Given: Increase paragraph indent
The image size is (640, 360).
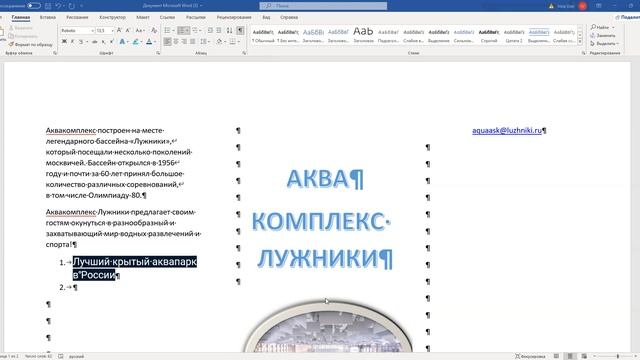Looking at the screenshot, I should (219, 31).
